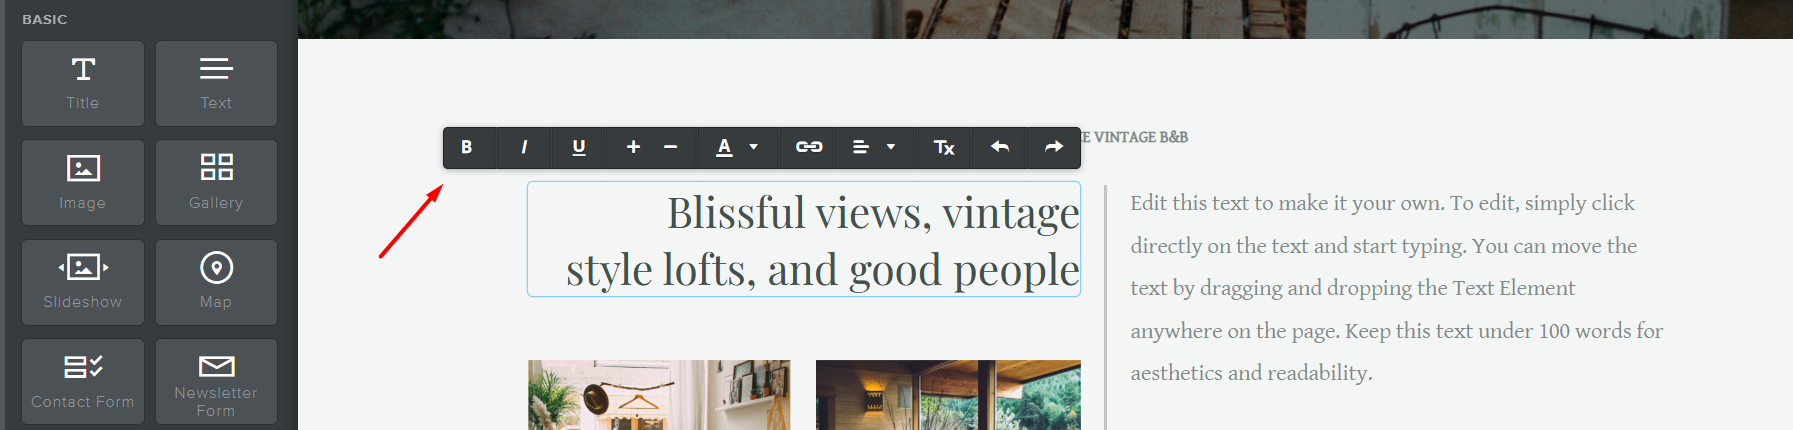Redo the last edit
Screen dimensions: 1793x430
[1054, 147]
